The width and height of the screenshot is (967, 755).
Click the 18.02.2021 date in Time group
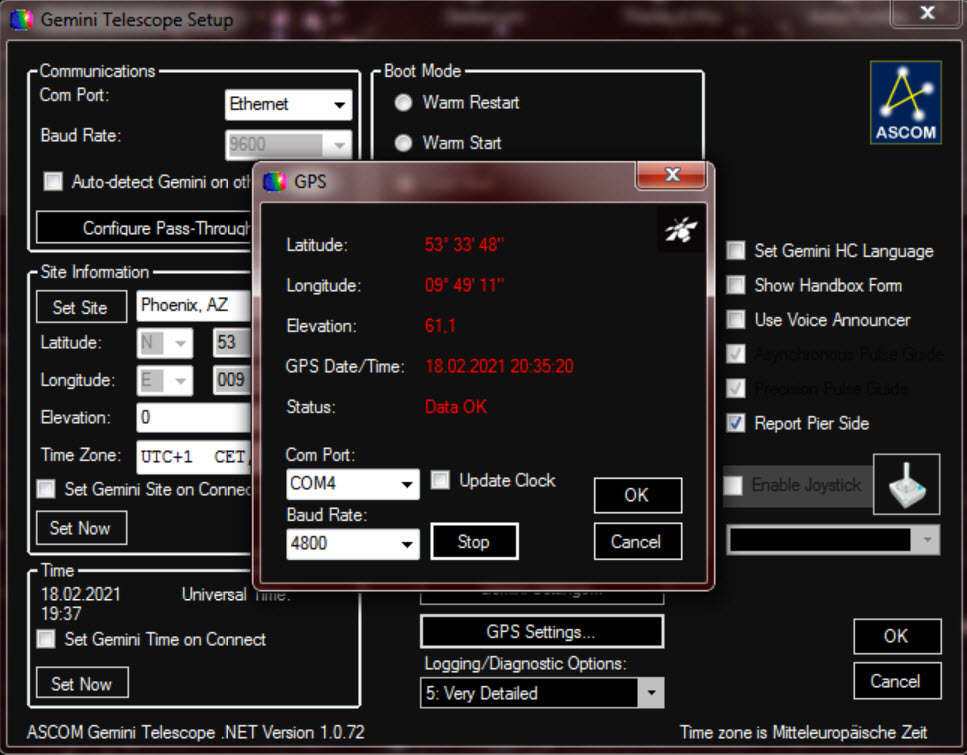click(81, 594)
